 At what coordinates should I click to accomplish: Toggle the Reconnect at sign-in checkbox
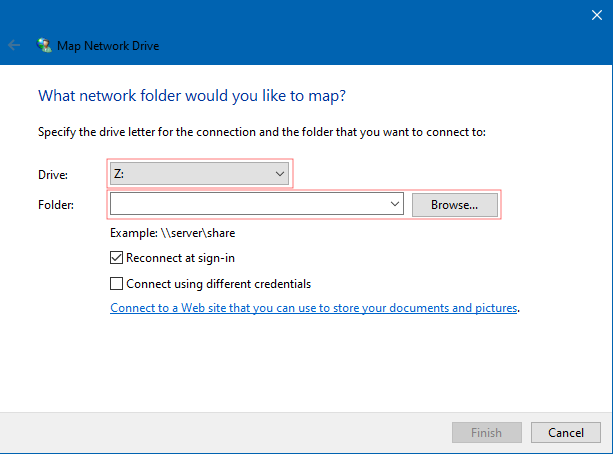[x=117, y=258]
